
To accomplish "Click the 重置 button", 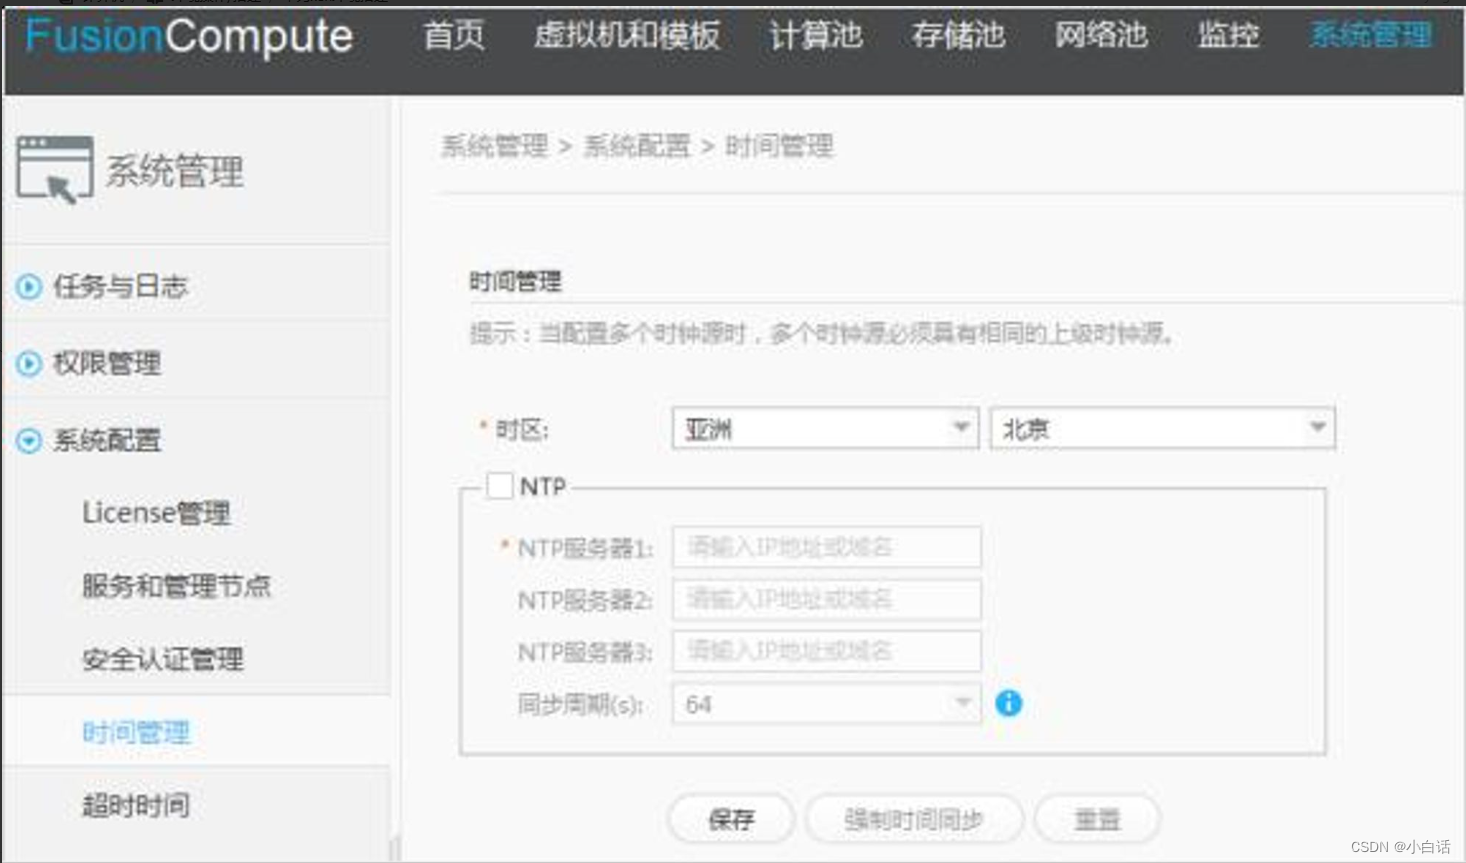I will [x=1097, y=820].
